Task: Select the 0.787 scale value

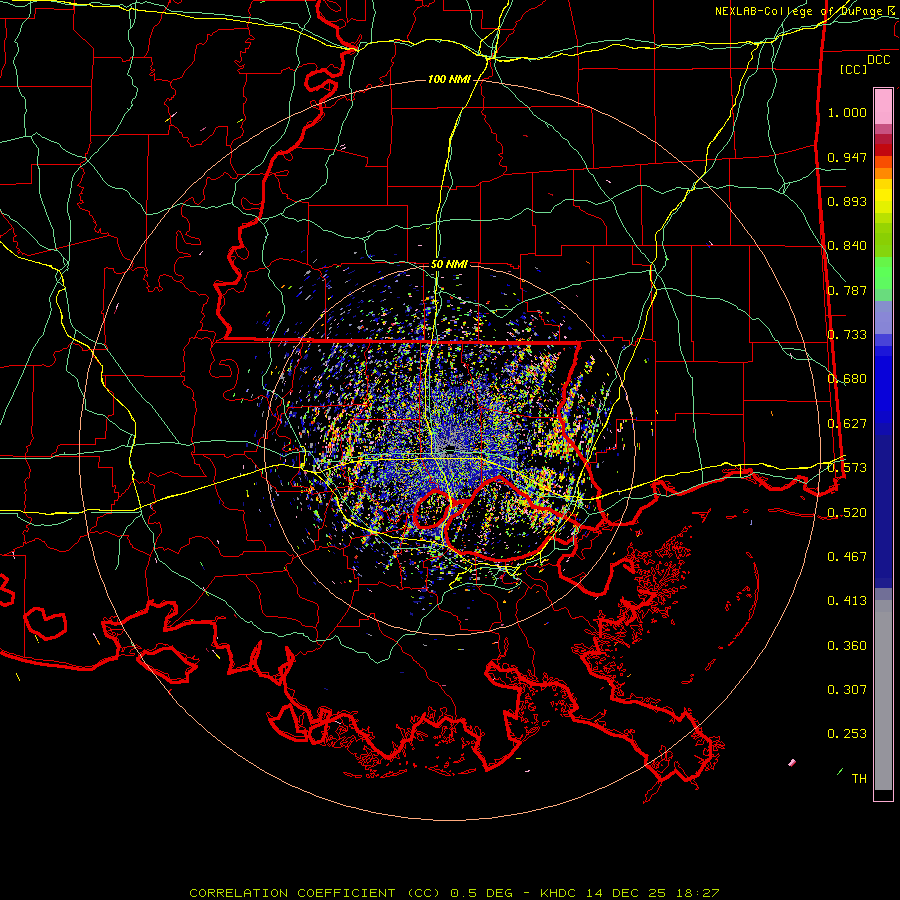Action: 847,290
